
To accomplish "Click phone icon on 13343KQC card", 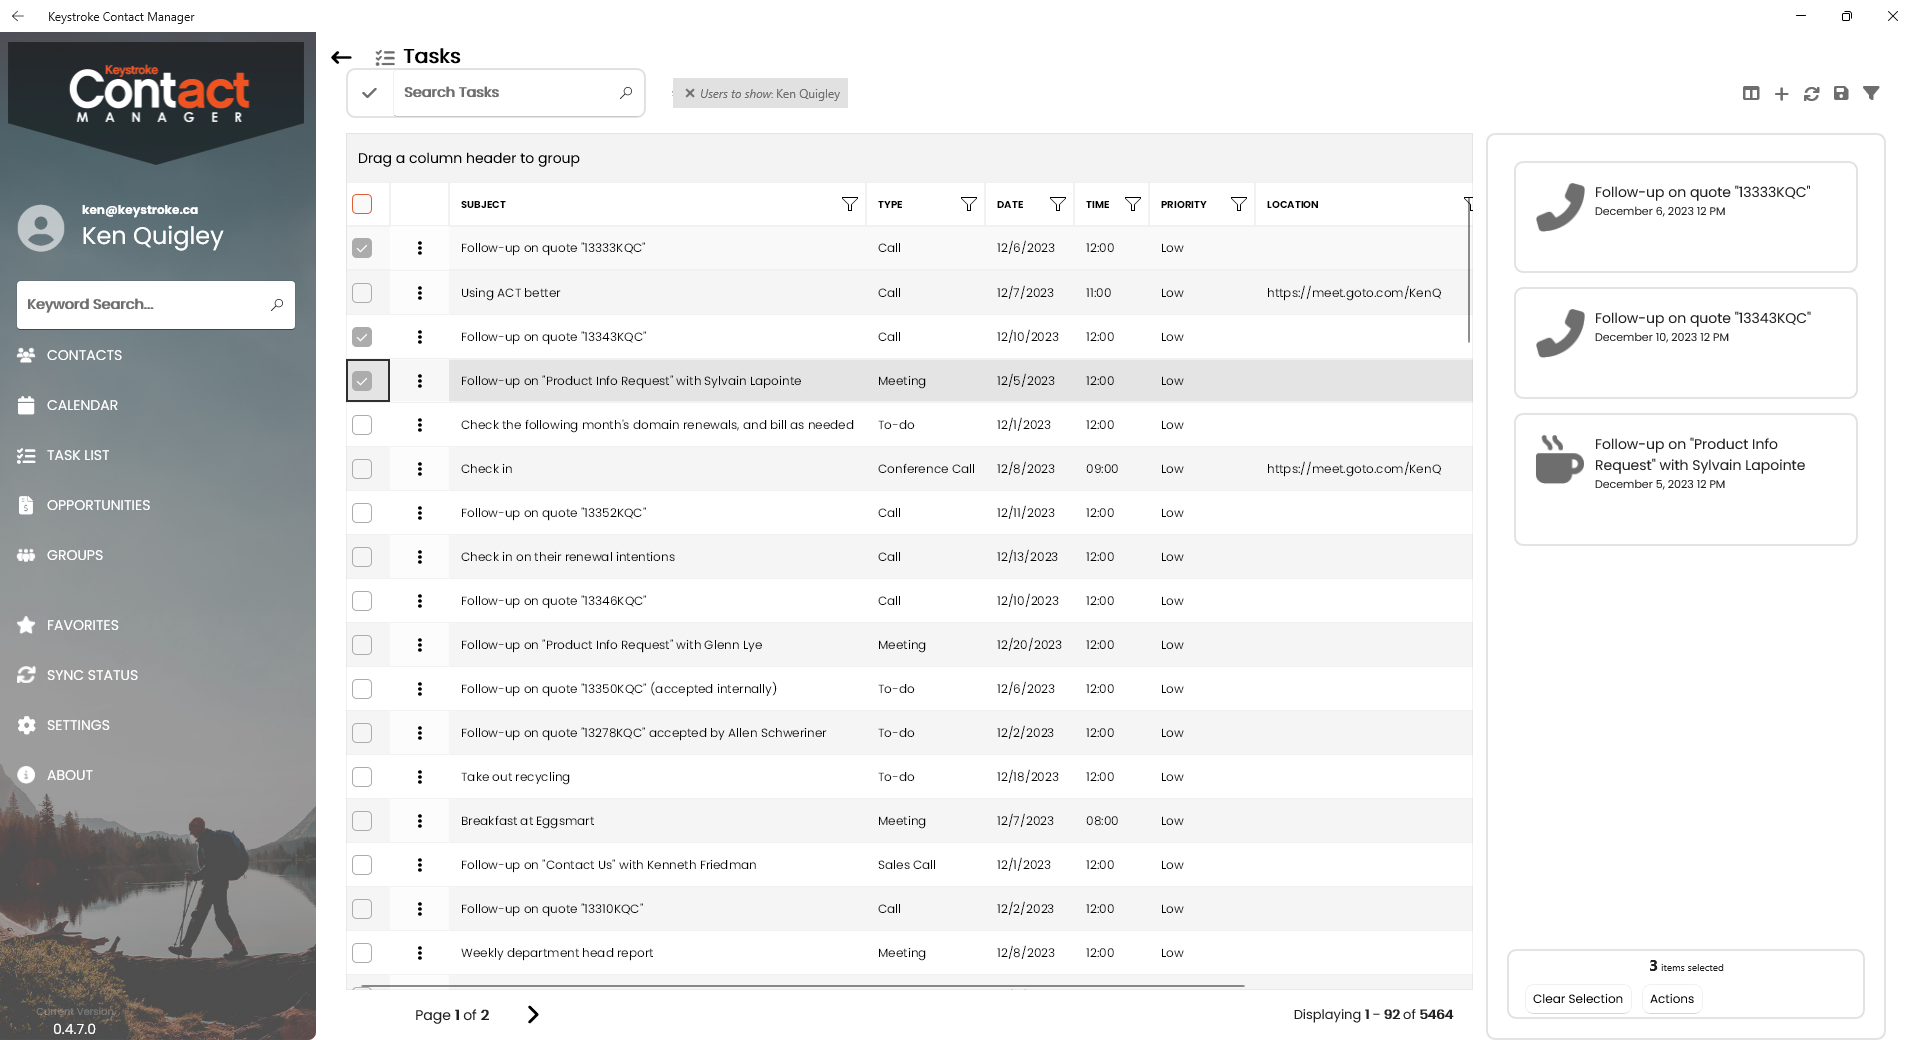I will (x=1560, y=333).
